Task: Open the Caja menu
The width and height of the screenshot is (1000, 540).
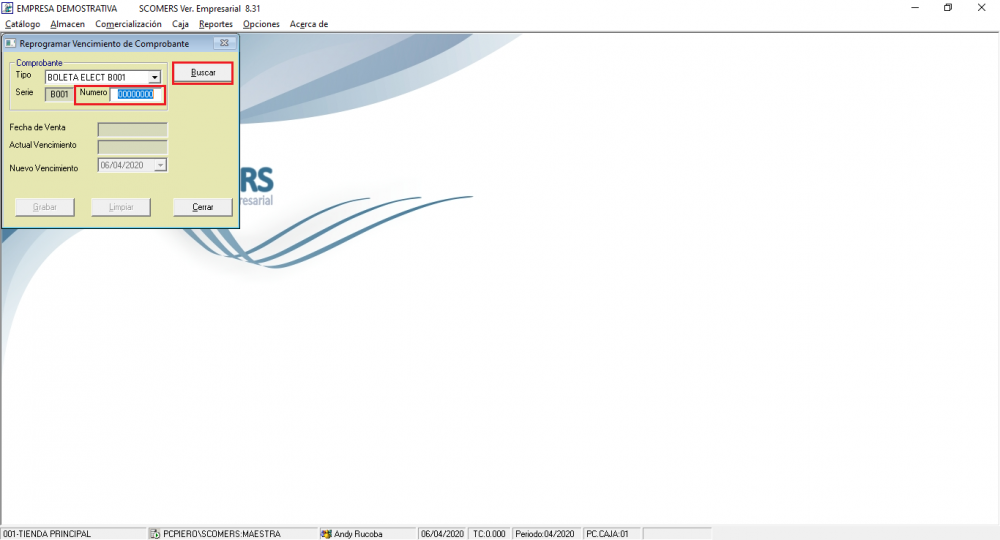Action: point(180,24)
